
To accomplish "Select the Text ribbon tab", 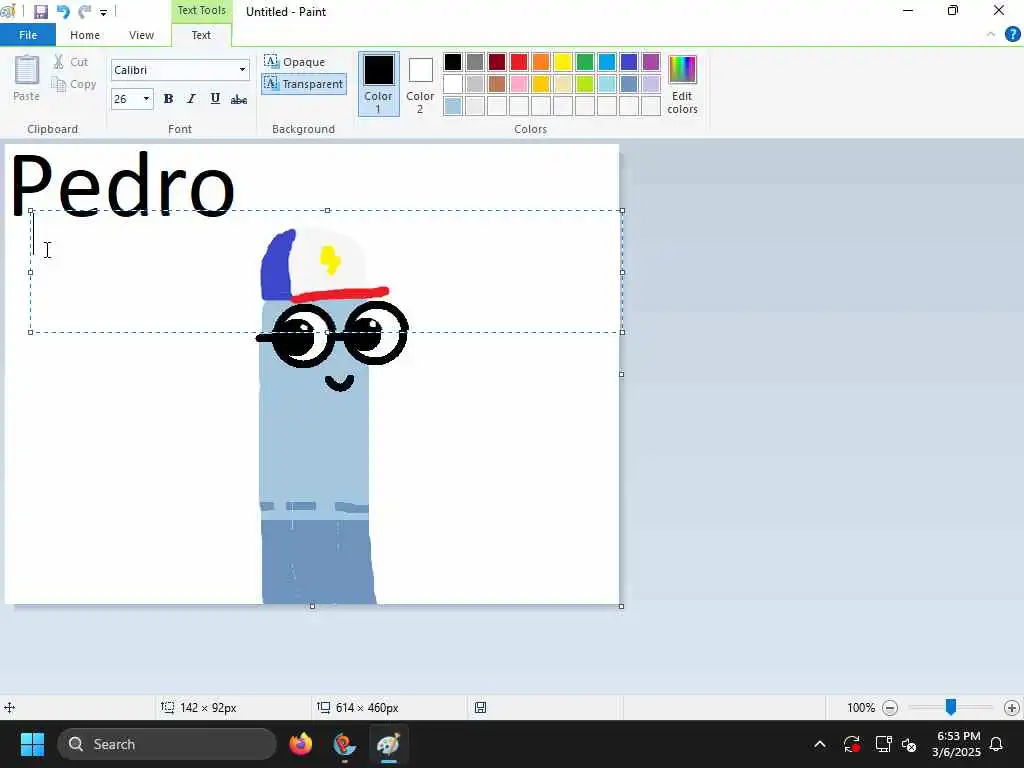I will point(201,35).
